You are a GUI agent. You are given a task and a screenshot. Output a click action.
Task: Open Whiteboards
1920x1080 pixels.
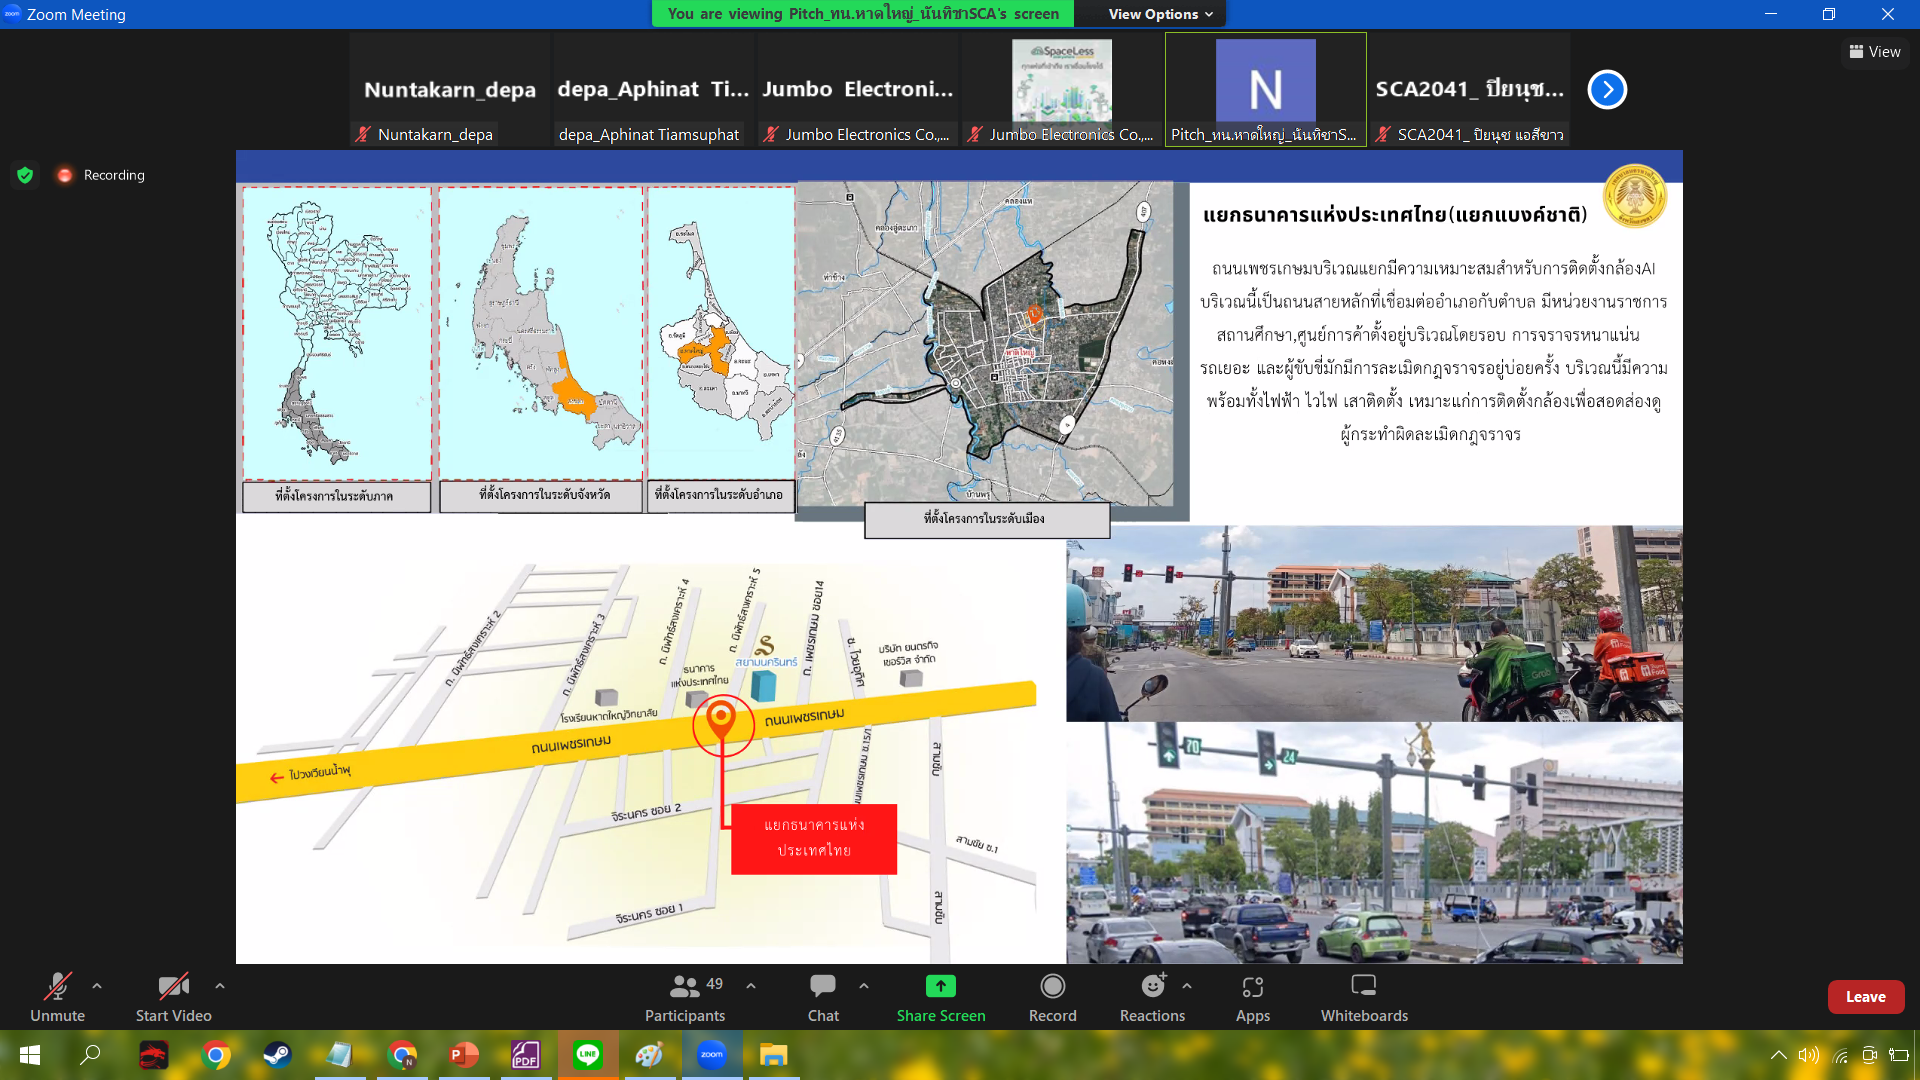[1364, 997]
